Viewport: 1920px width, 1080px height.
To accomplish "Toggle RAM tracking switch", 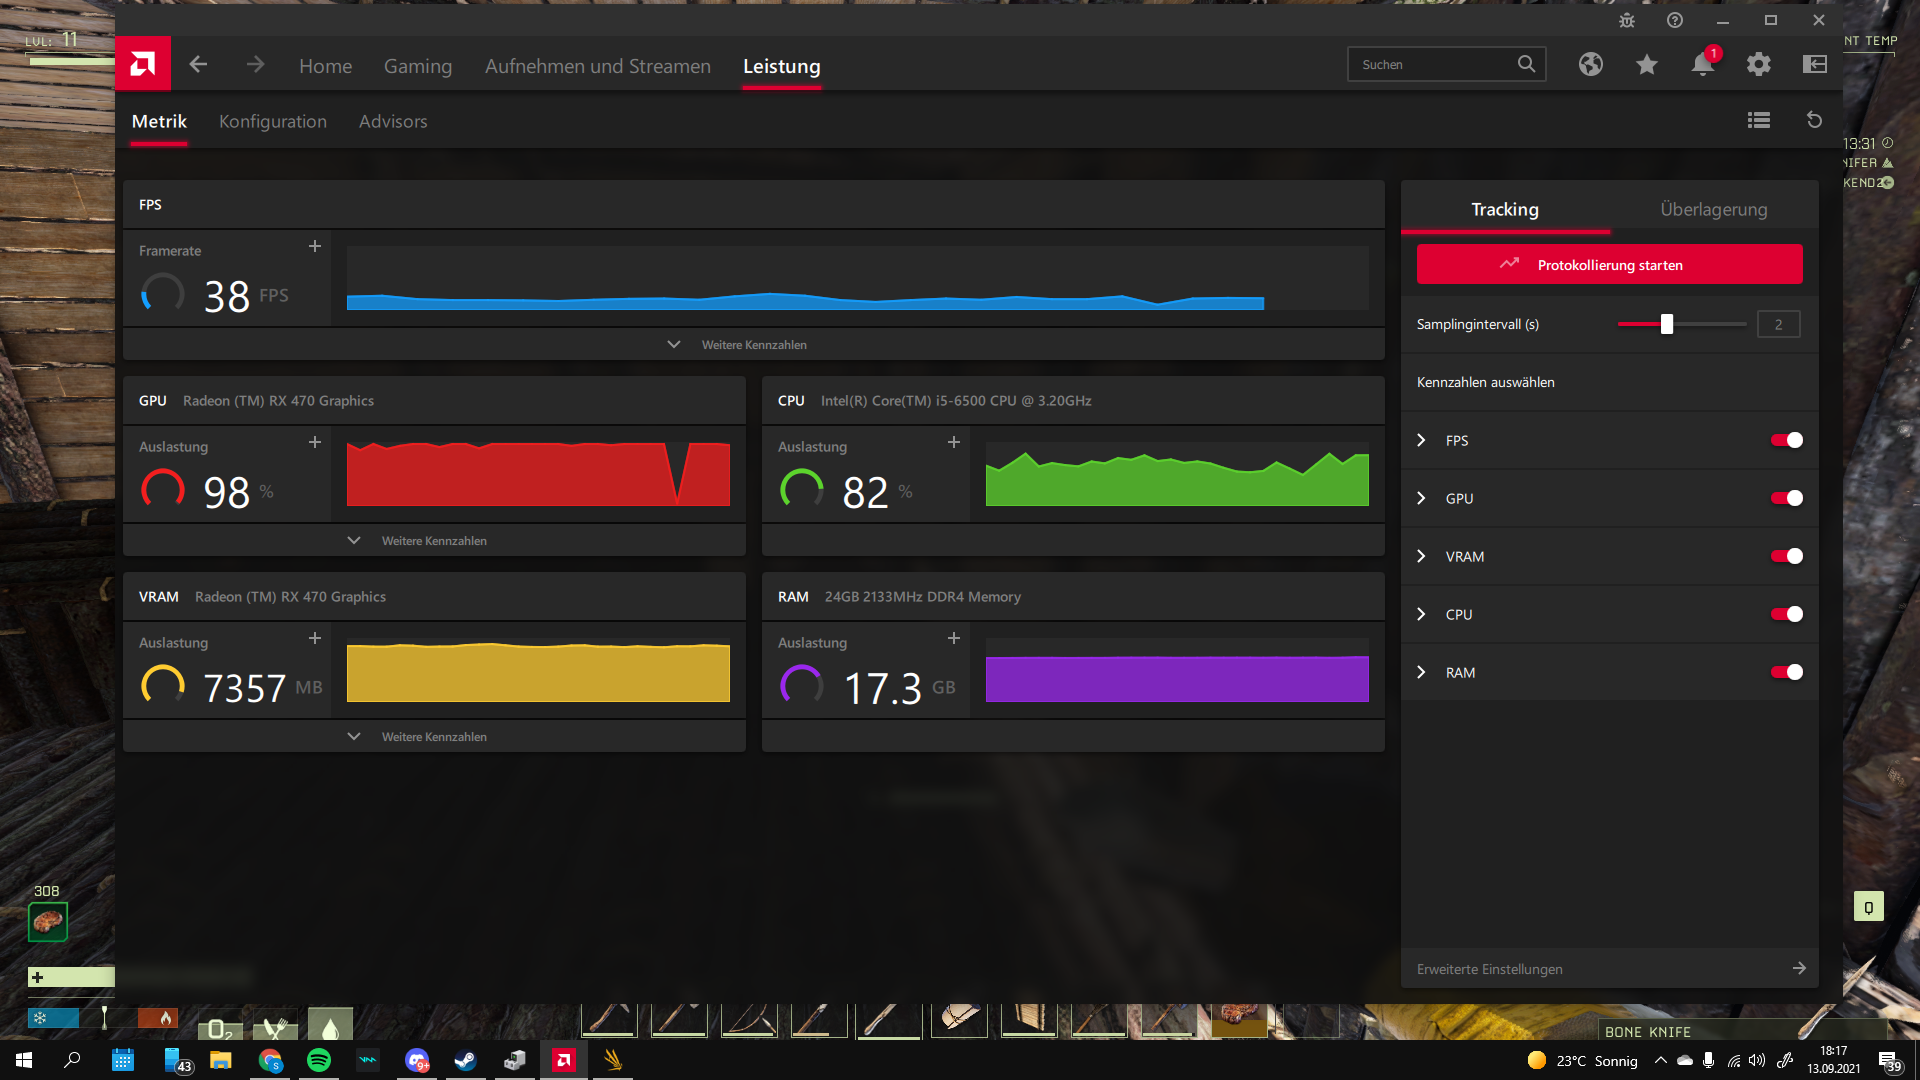I will tap(1786, 672).
